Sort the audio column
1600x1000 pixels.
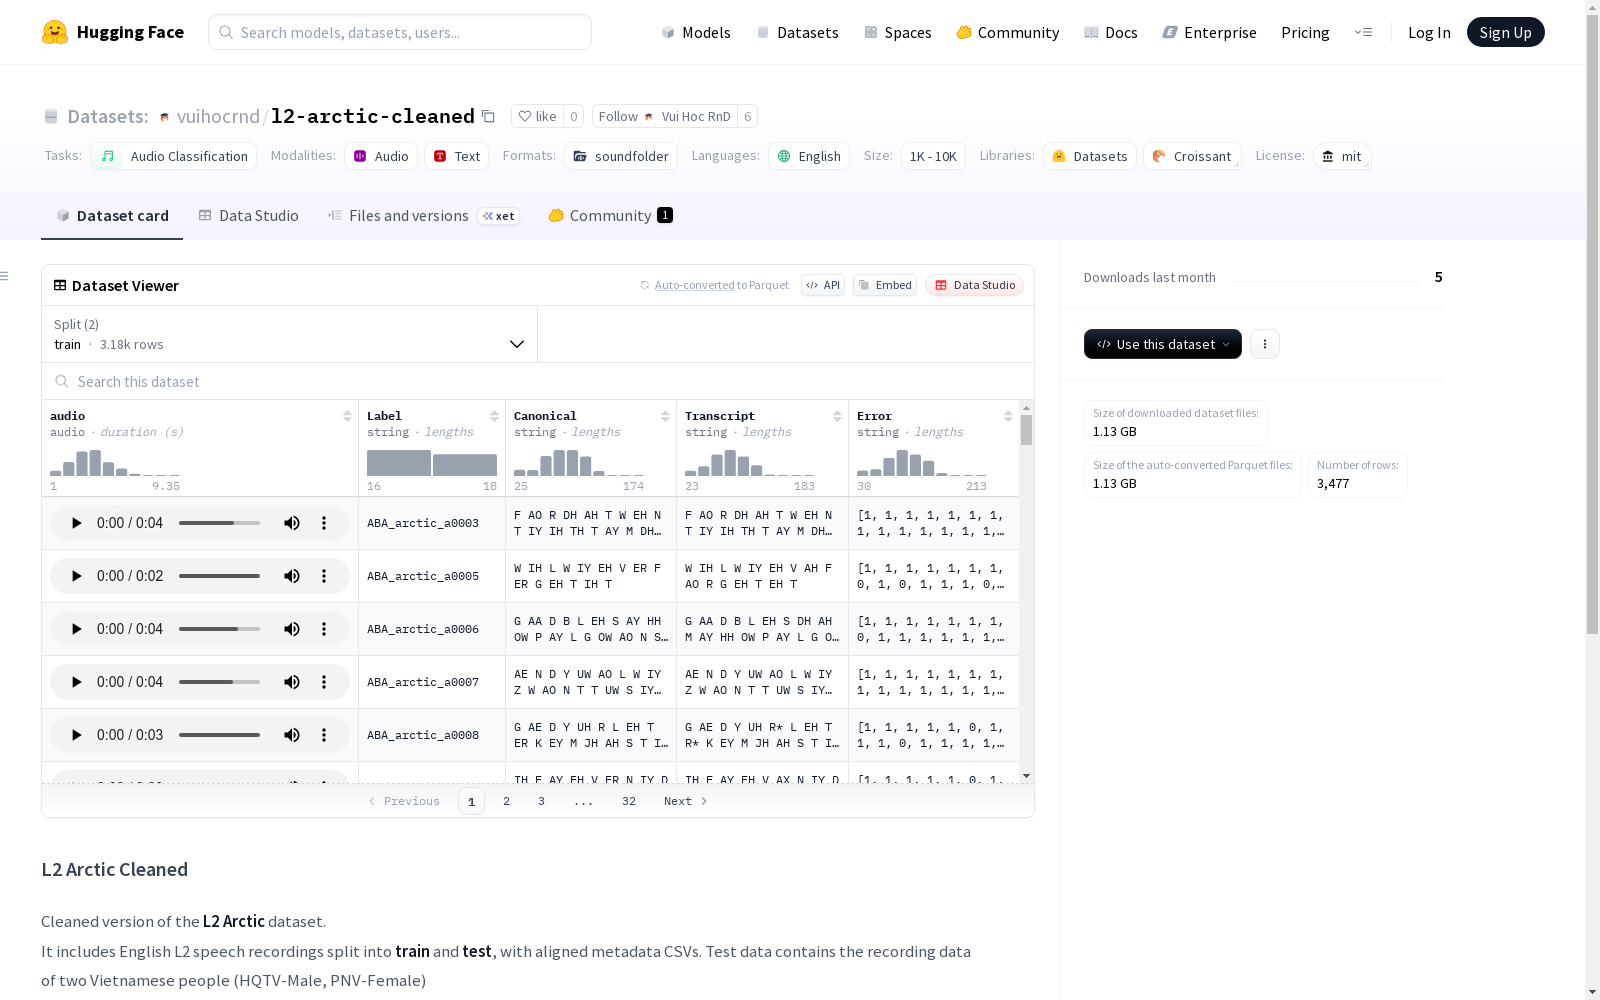click(347, 416)
